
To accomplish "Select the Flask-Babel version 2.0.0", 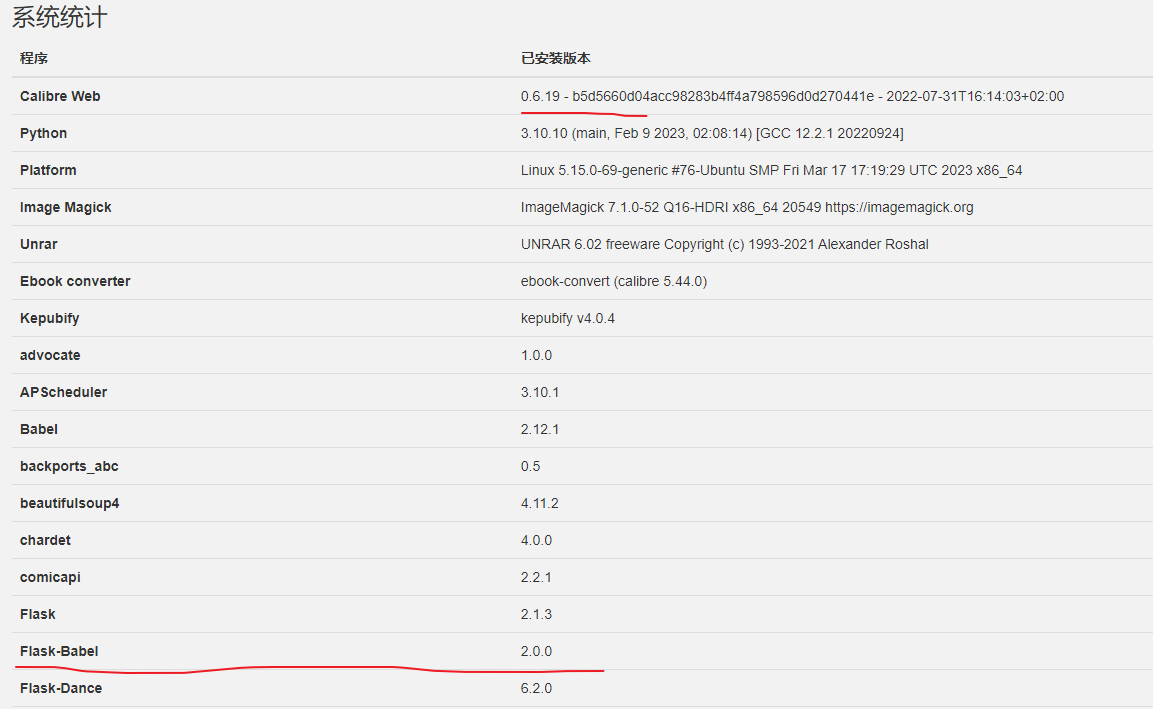I will point(536,651).
